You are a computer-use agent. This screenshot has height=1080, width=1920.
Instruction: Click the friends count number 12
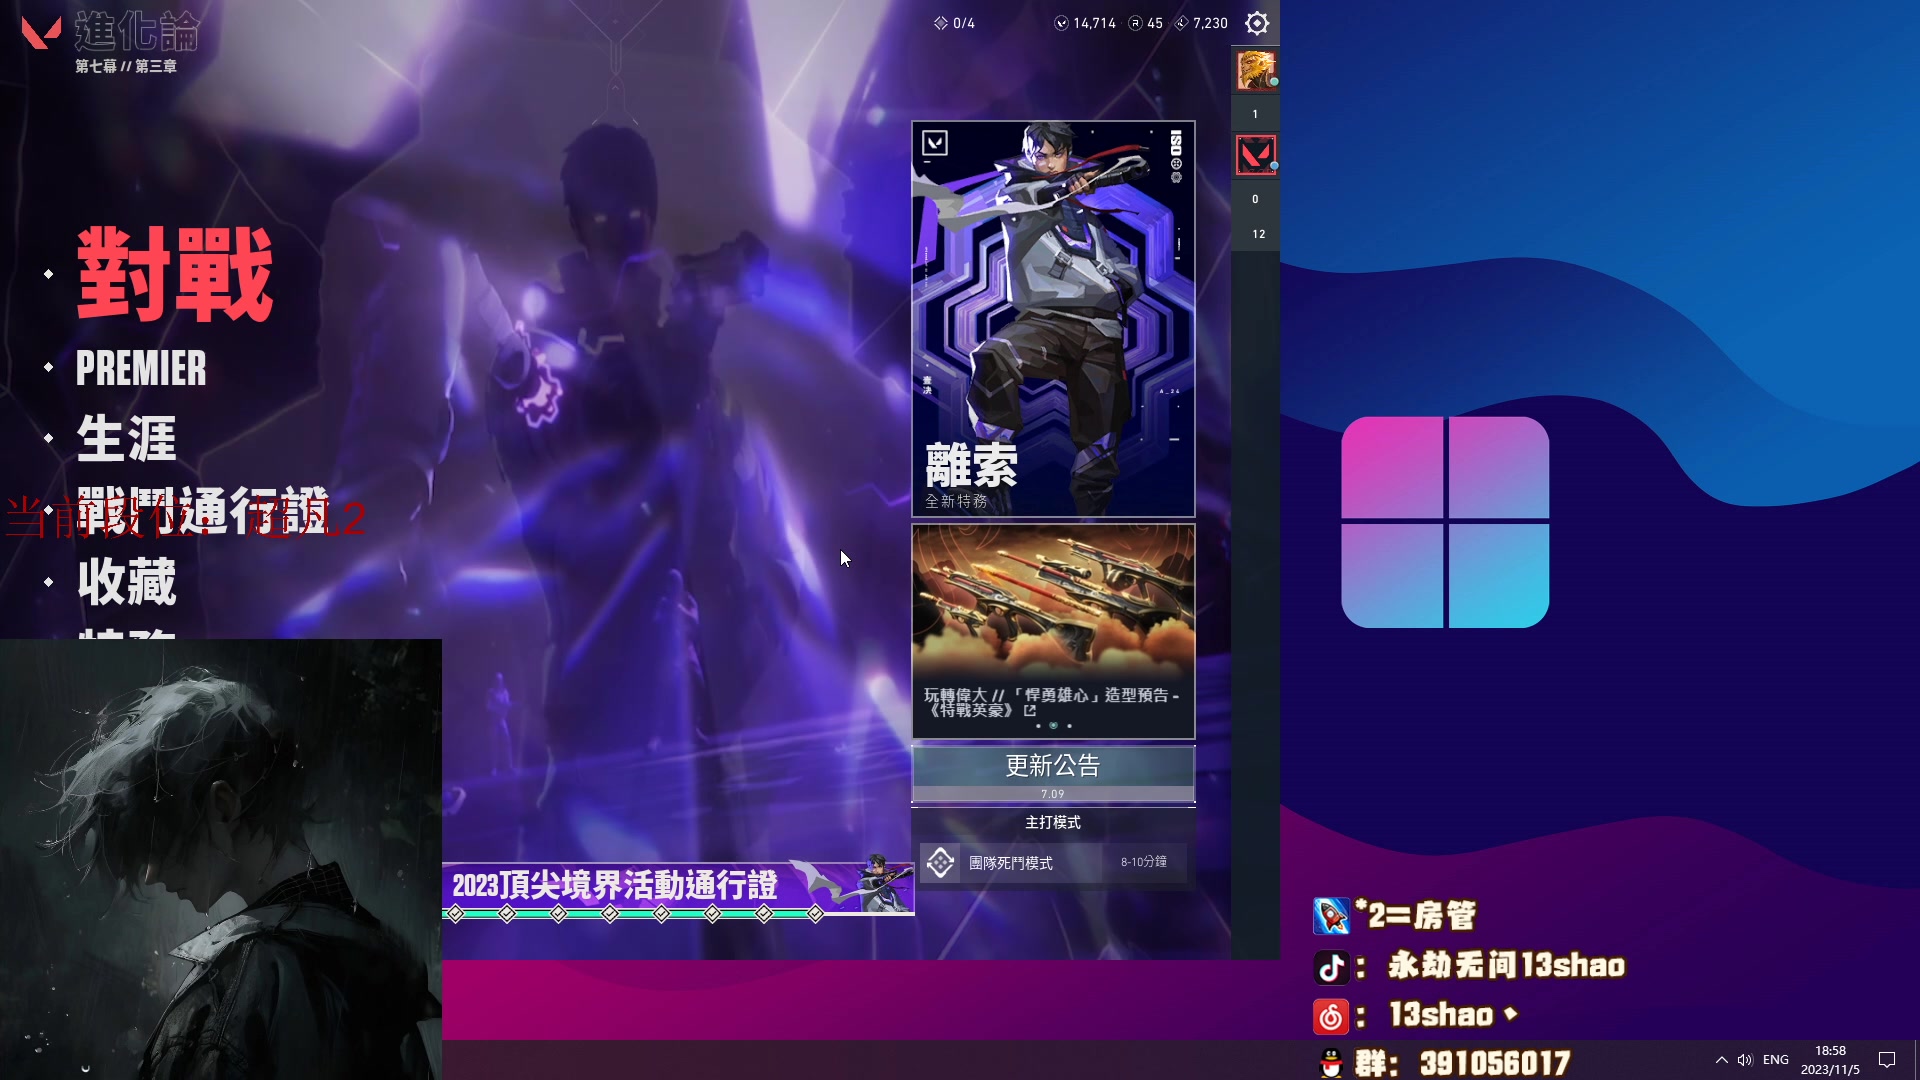click(x=1258, y=234)
